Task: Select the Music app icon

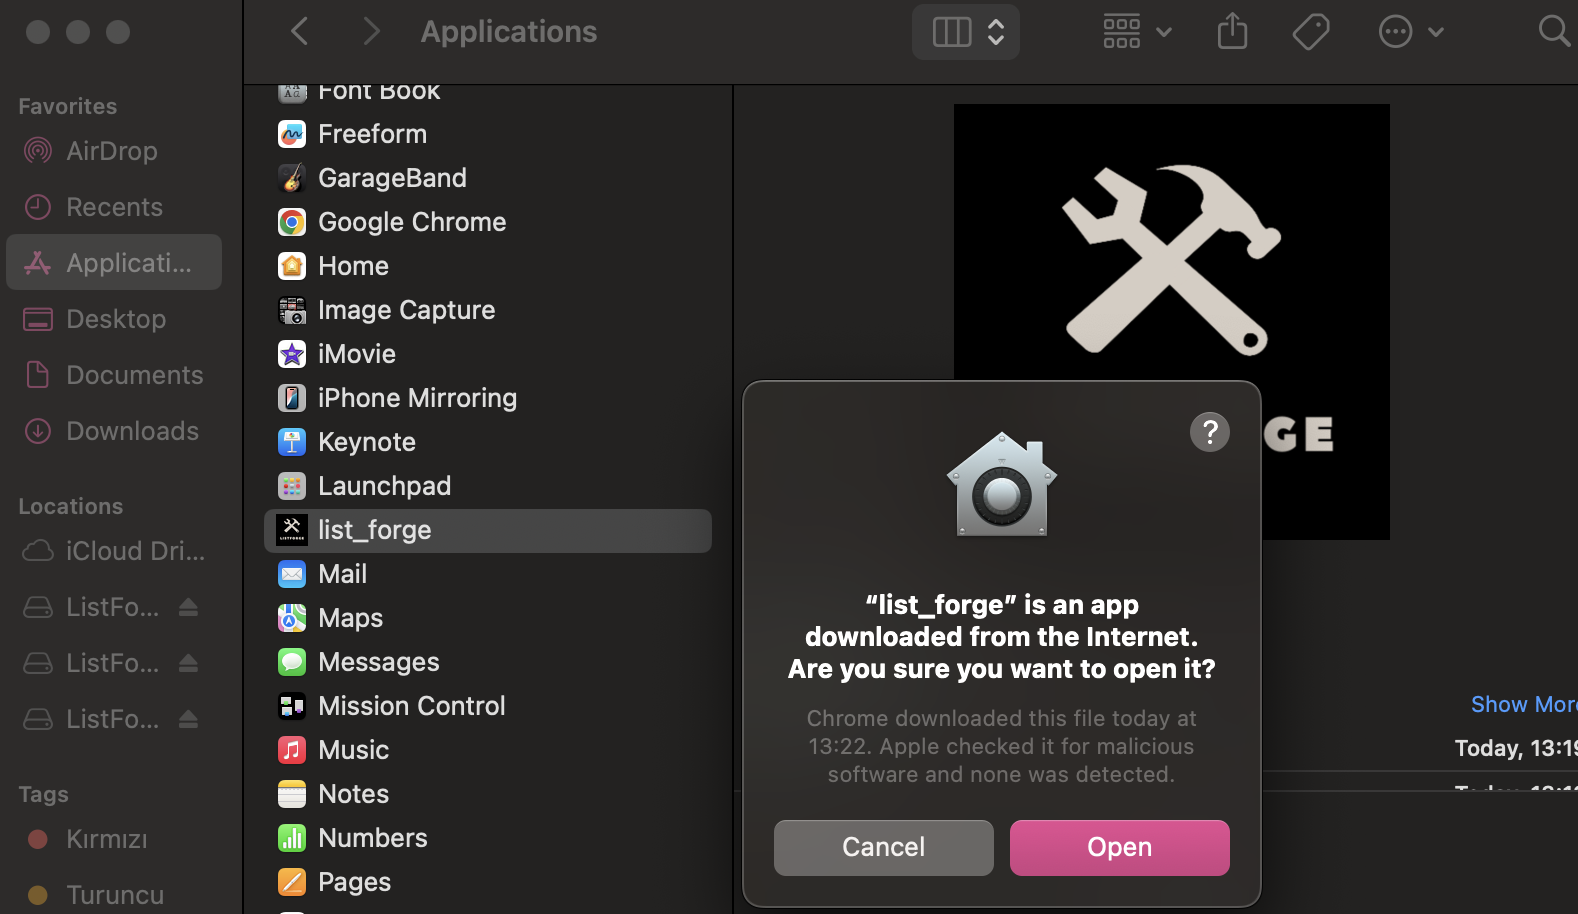Action: [292, 750]
